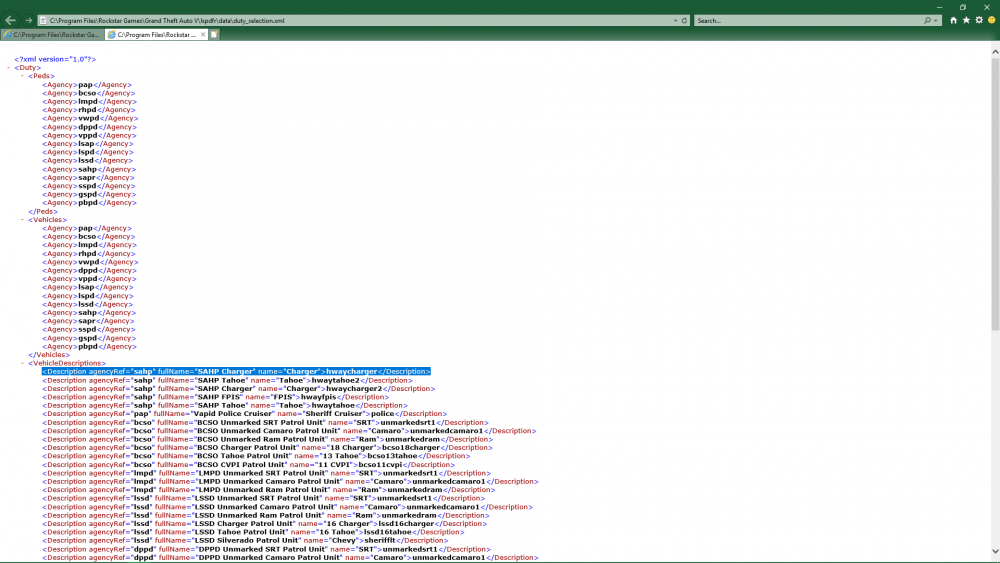The height and width of the screenshot is (563, 1000).
Task: Click the <VehicleDescriptions> tag
Action: [x=67, y=363]
